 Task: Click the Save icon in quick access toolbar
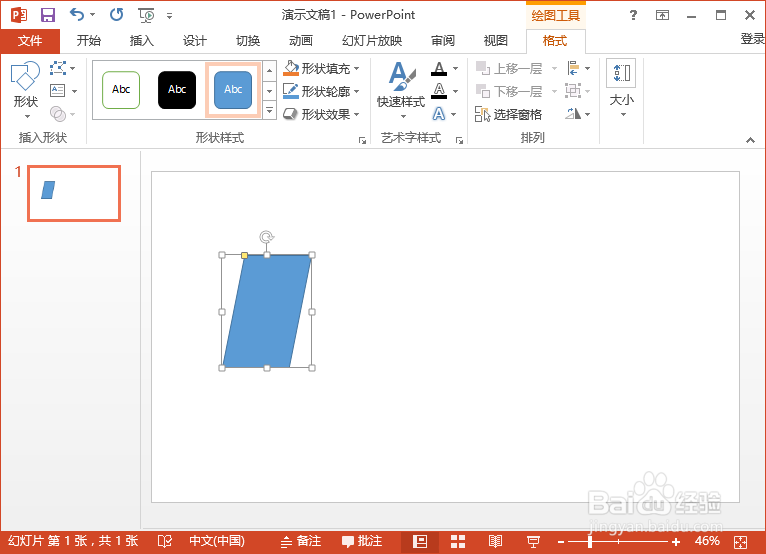(47, 15)
